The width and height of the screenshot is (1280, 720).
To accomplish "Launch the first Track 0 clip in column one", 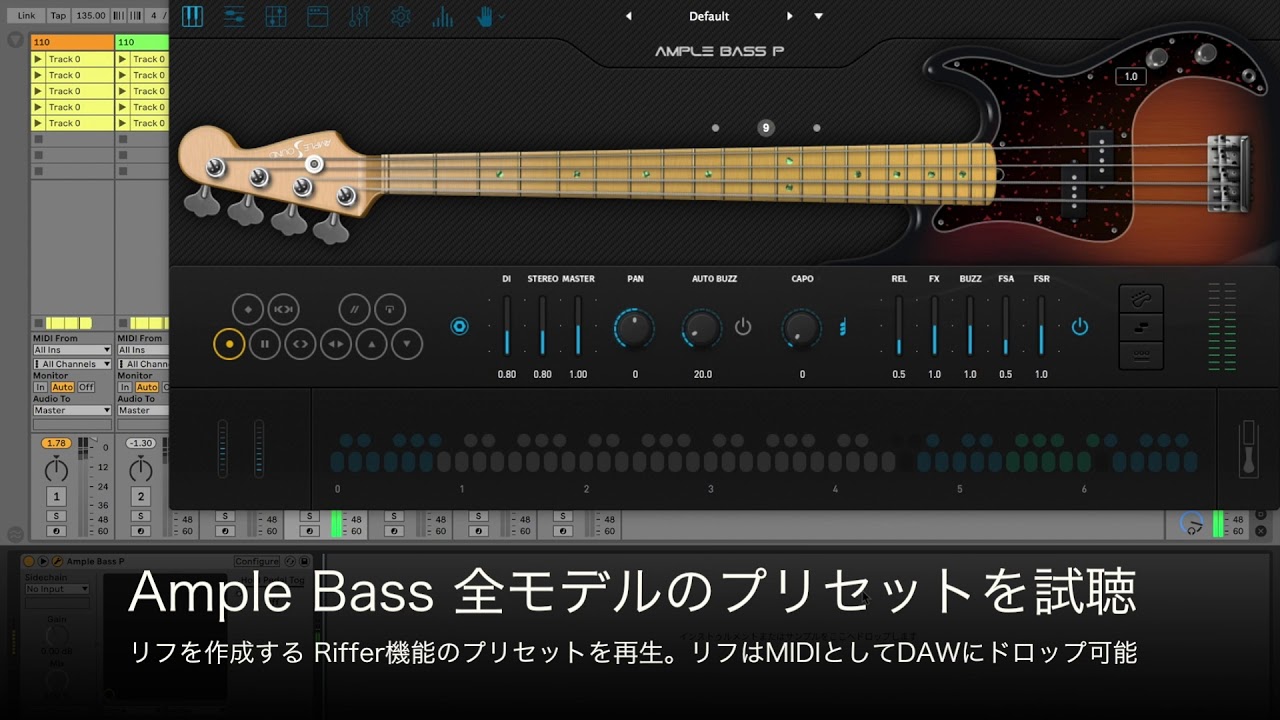I will pos(38,60).
